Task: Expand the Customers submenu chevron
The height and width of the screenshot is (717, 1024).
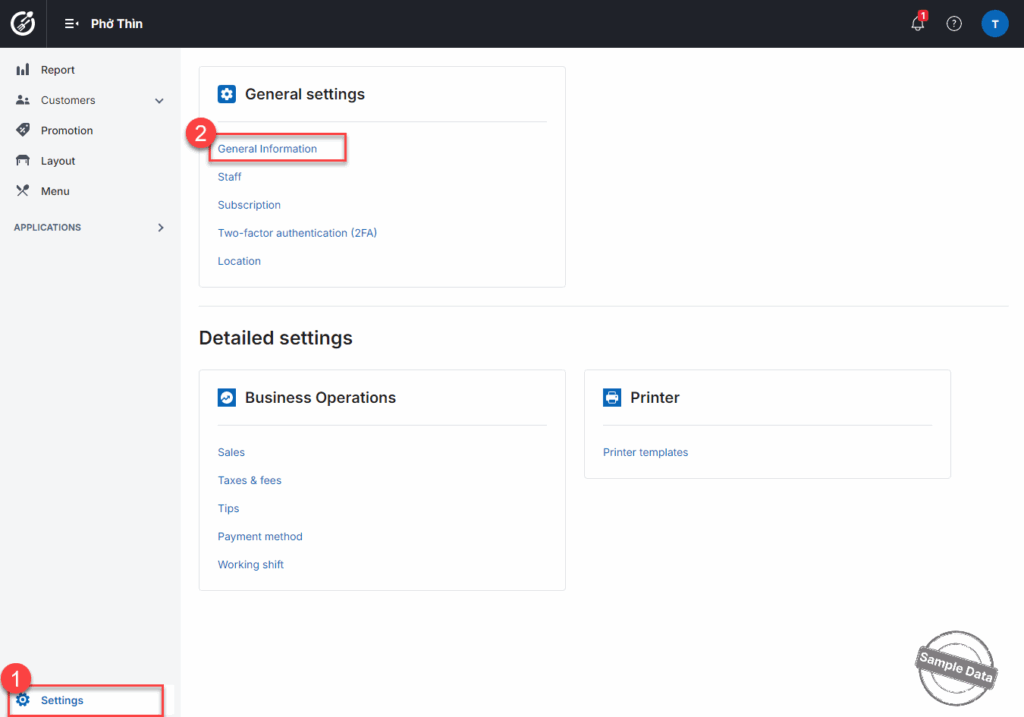Action: pyautogui.click(x=159, y=101)
